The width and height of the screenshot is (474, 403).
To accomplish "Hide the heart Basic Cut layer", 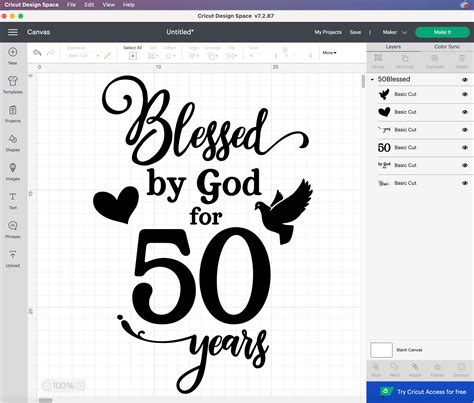I will point(465,112).
